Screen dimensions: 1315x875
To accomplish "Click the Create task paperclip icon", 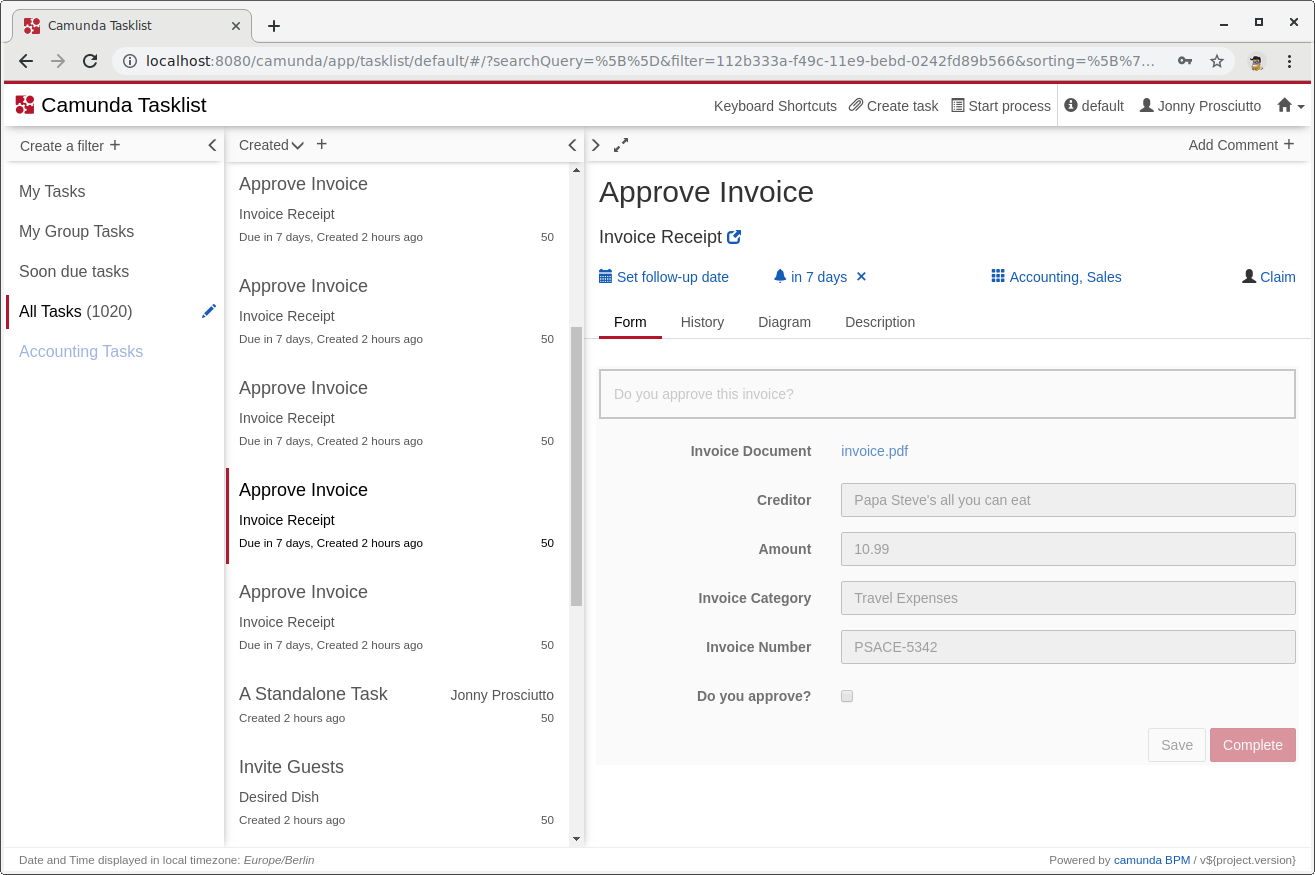I will pyautogui.click(x=856, y=105).
